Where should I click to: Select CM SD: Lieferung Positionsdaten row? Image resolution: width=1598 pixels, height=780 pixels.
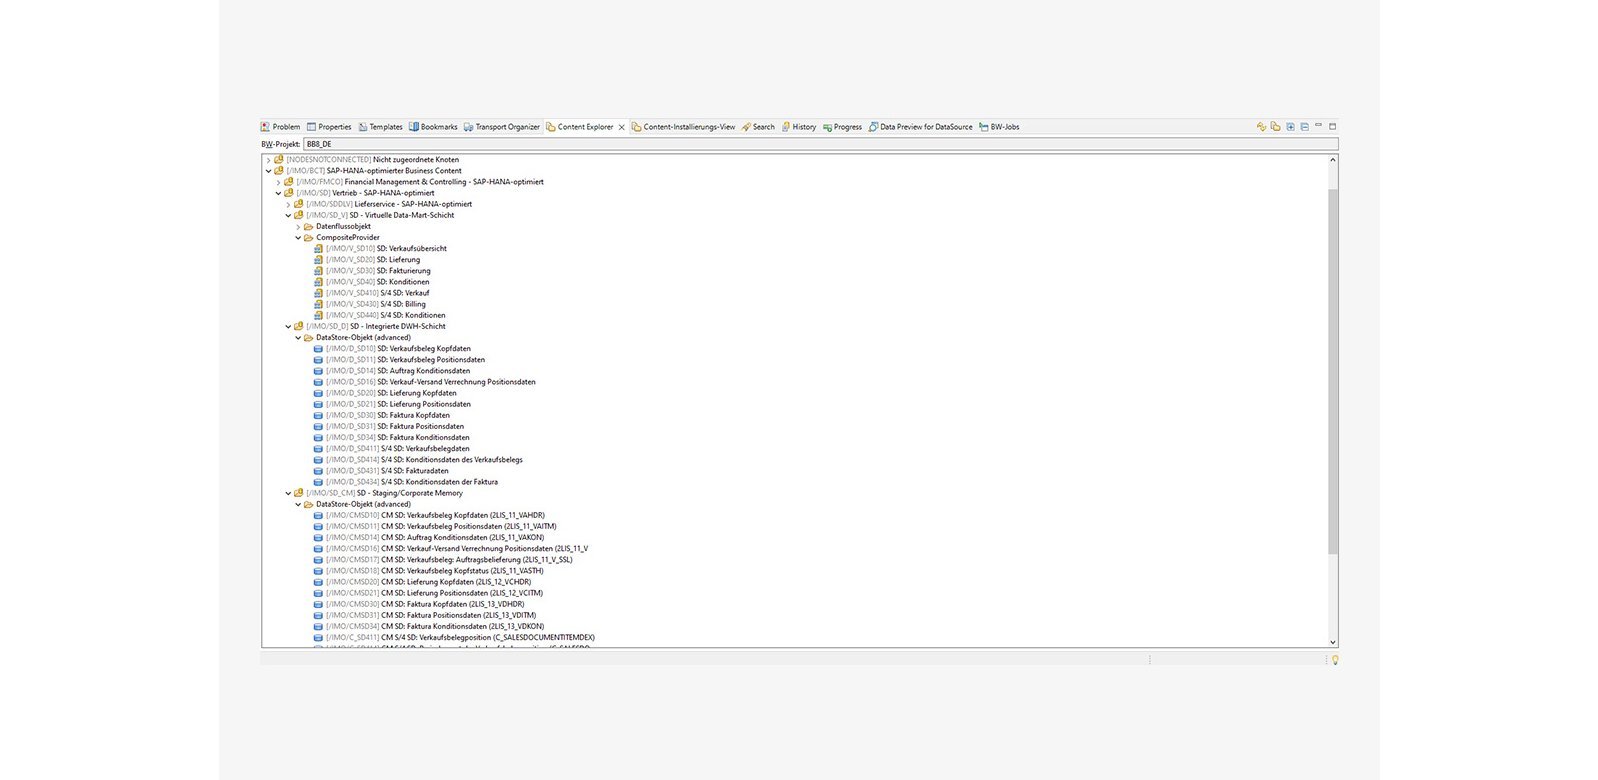(428, 593)
